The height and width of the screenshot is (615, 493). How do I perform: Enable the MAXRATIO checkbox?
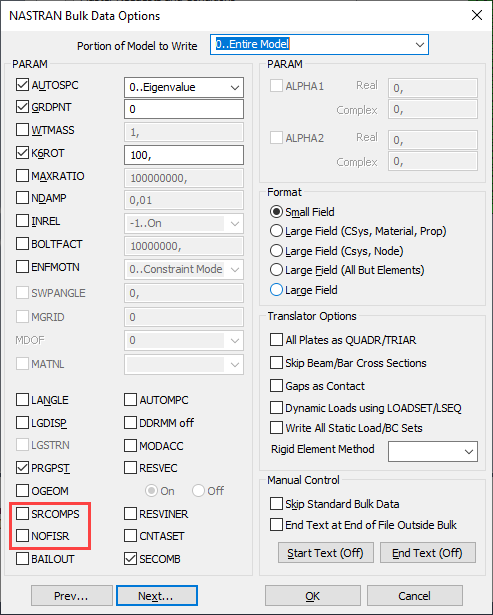pyautogui.click(x=22, y=175)
